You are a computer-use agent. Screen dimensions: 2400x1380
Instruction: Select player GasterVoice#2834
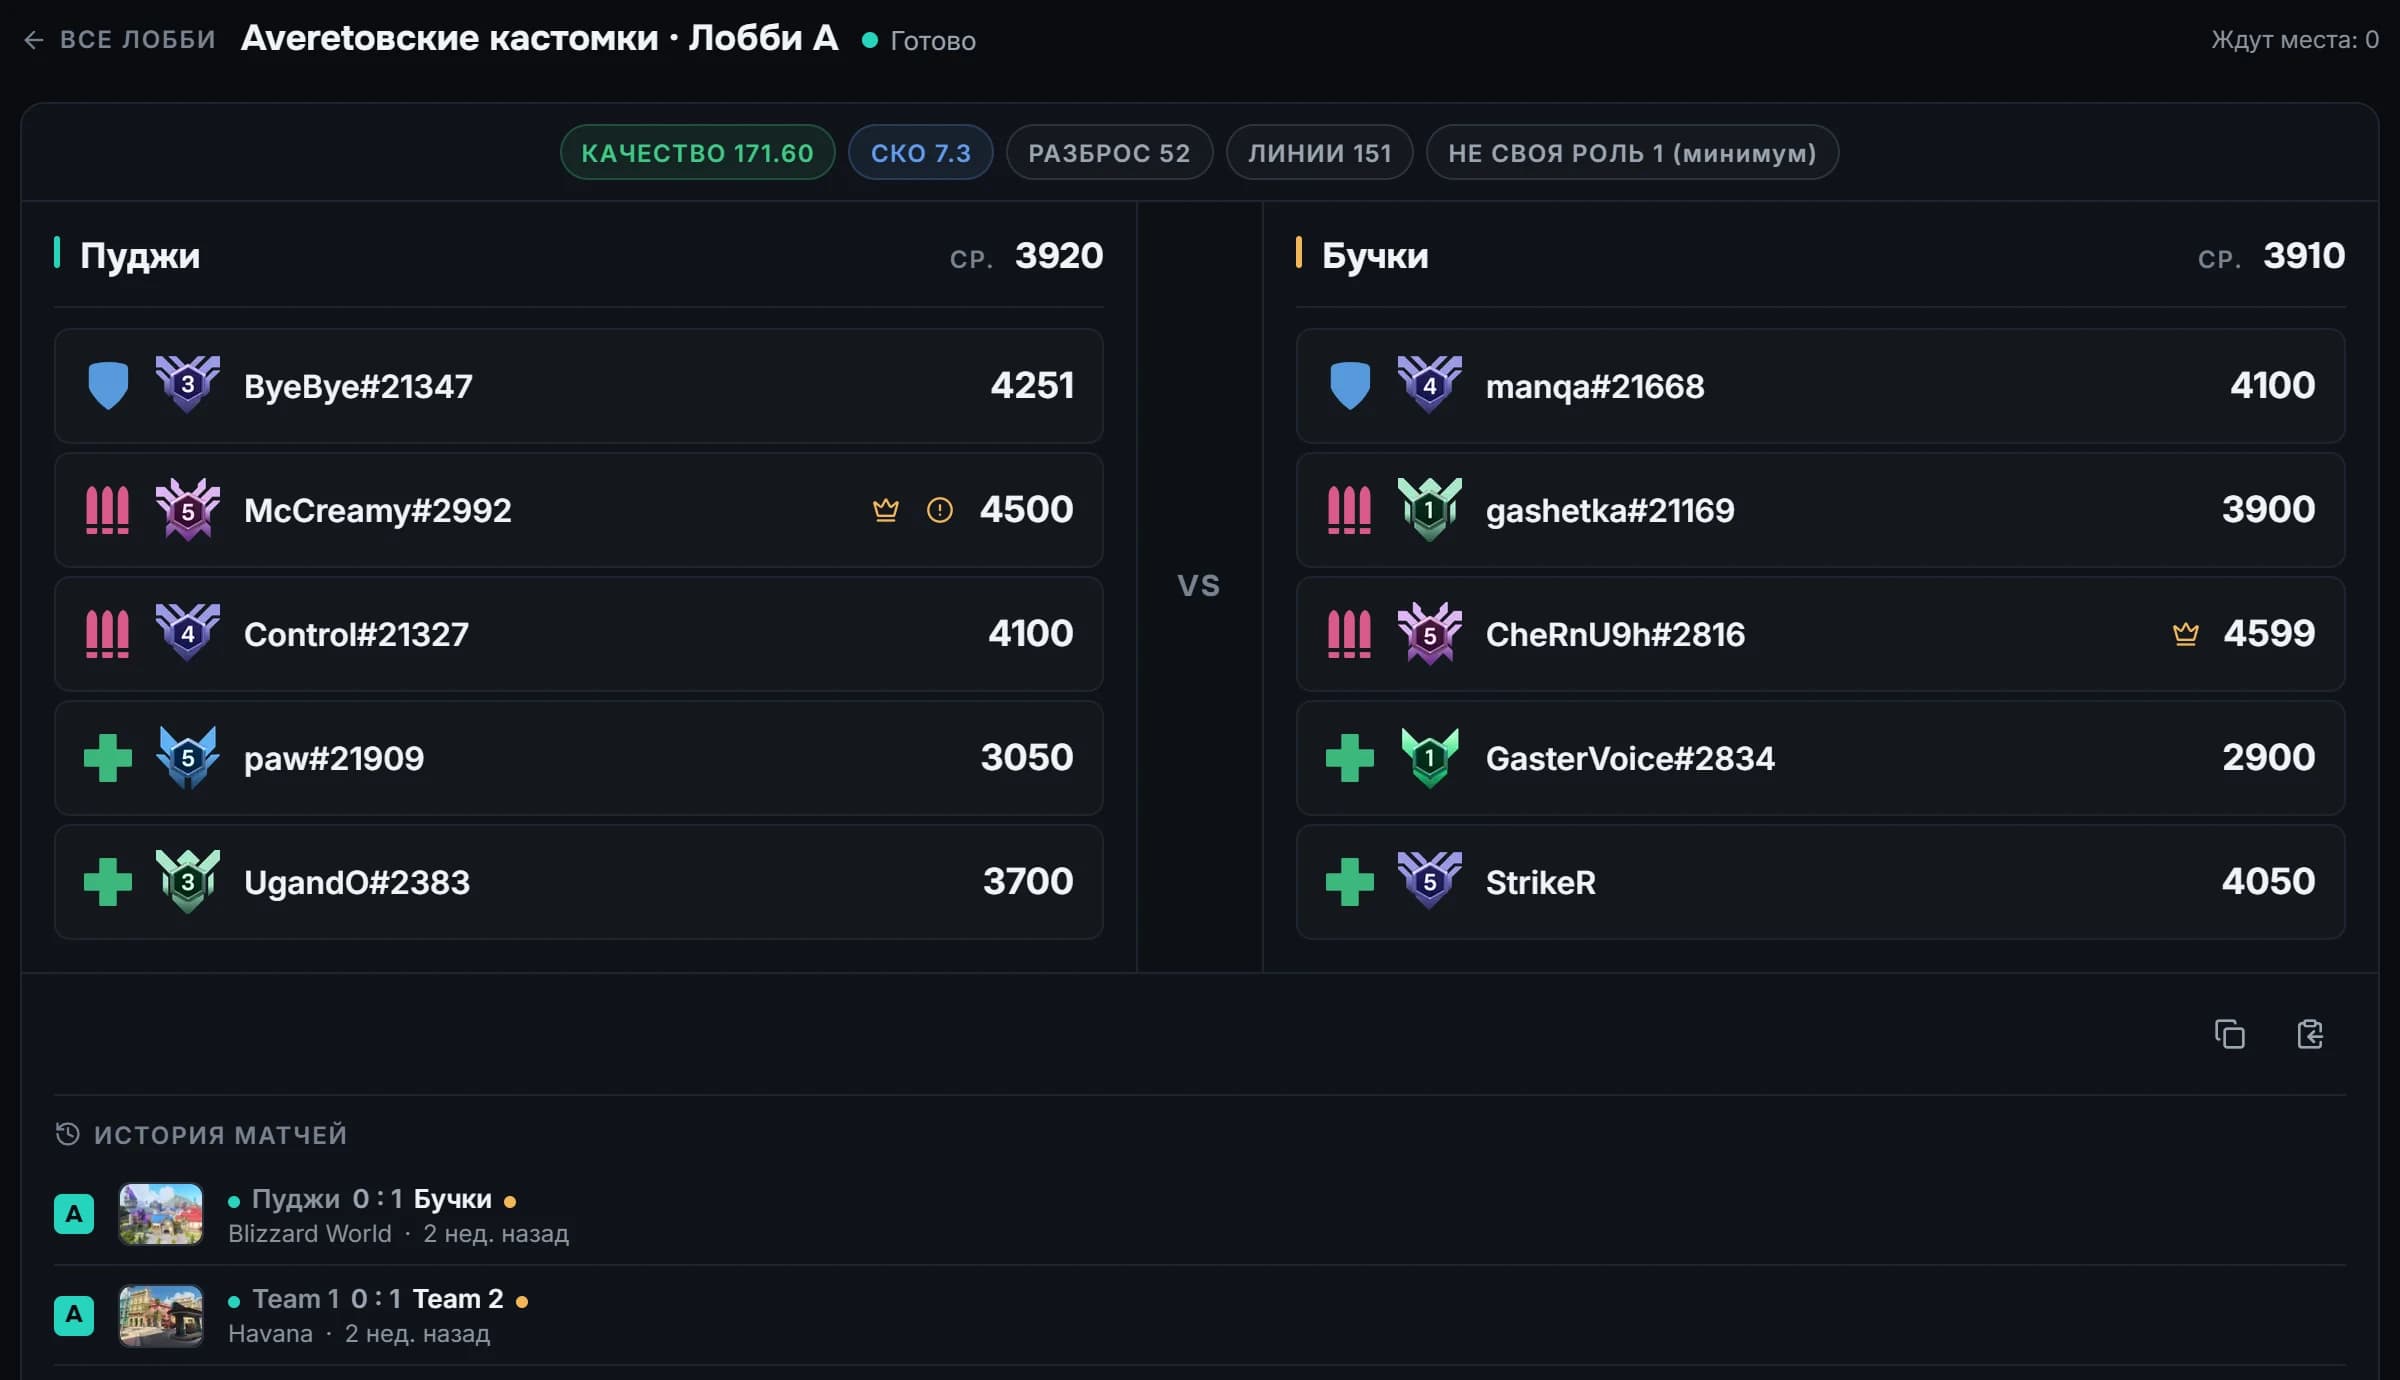[1820, 758]
